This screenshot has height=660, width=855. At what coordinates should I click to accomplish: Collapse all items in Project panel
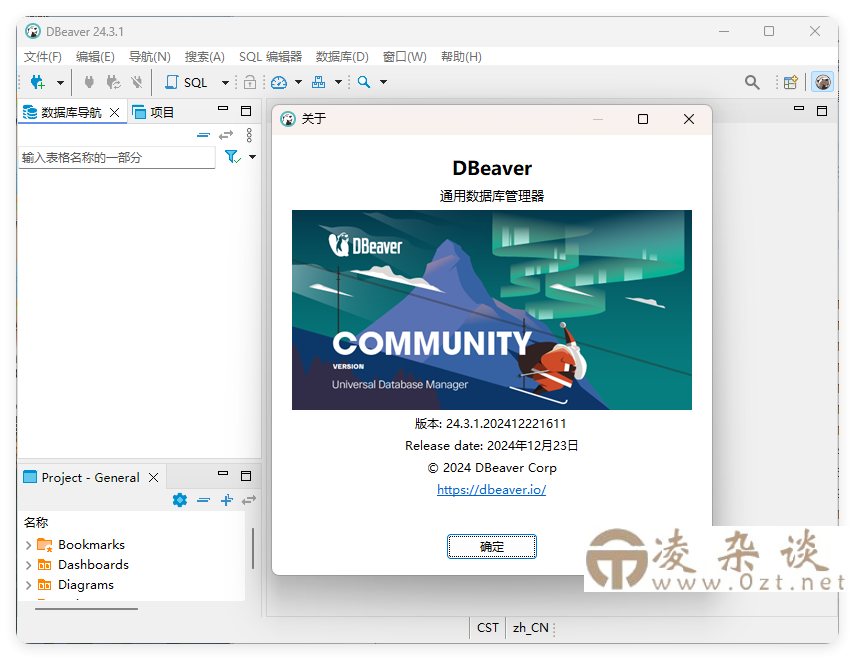203,500
